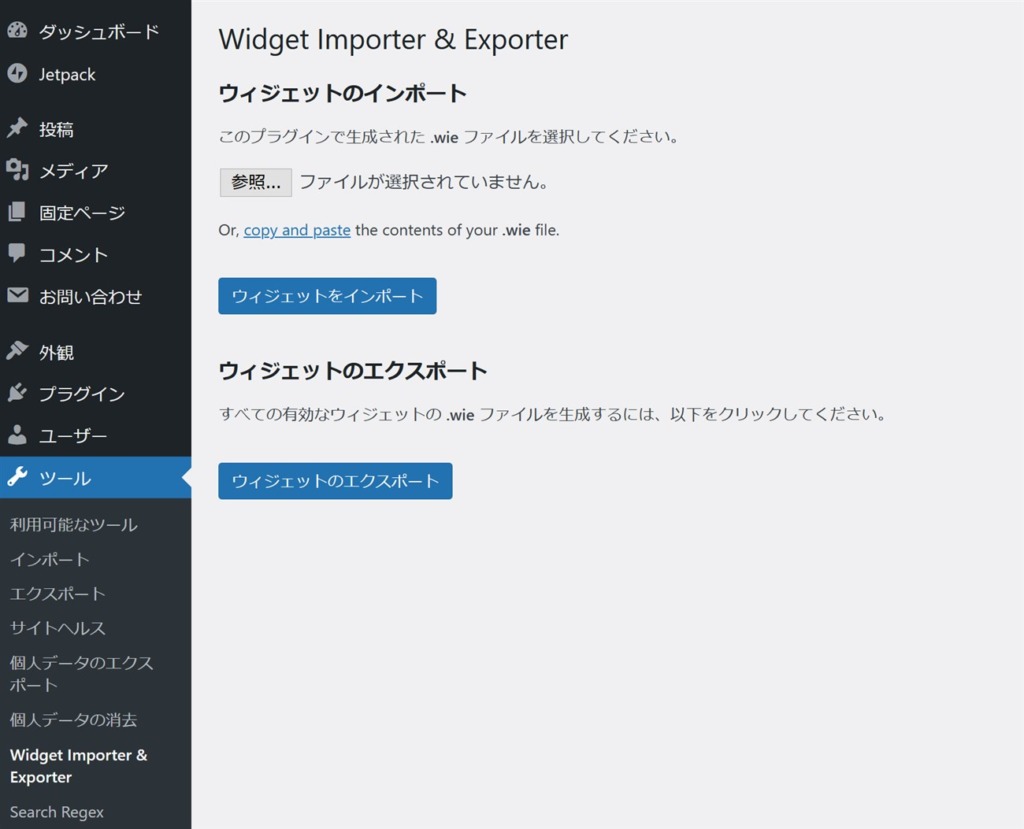Click the ウィジェットのインポート section heading

tap(342, 93)
